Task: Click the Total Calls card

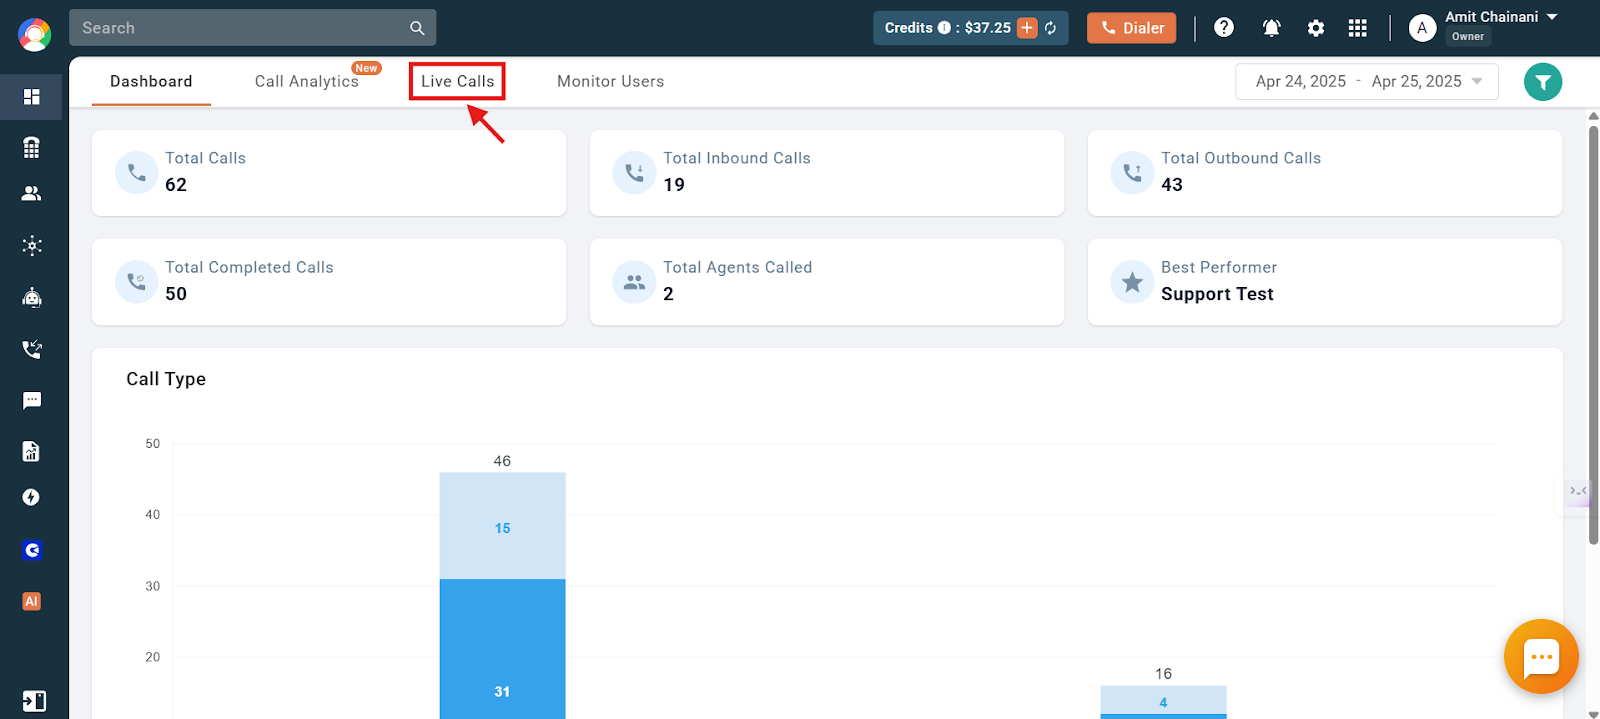Action: [329, 173]
